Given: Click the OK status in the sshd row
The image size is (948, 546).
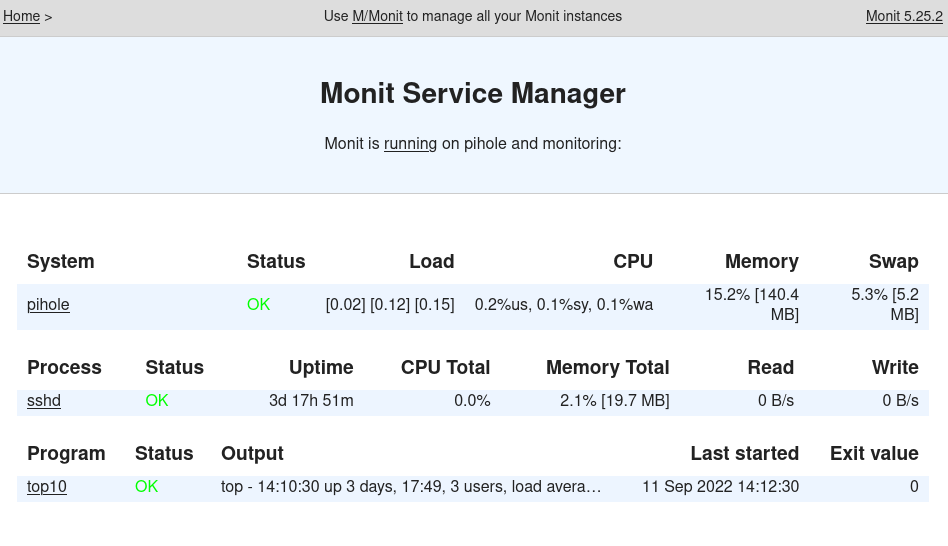Looking at the screenshot, I should click(157, 401).
